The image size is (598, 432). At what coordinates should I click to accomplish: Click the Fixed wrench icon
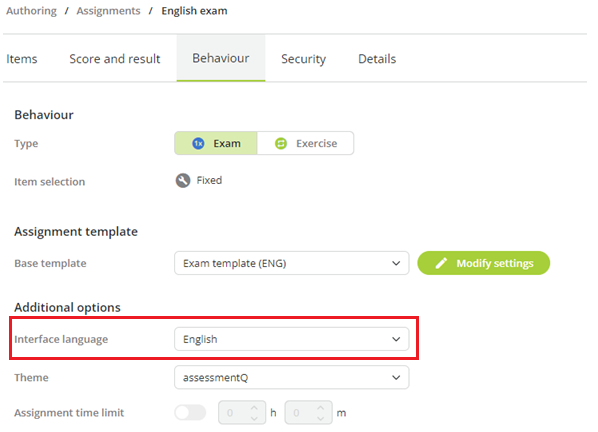pyautogui.click(x=183, y=180)
